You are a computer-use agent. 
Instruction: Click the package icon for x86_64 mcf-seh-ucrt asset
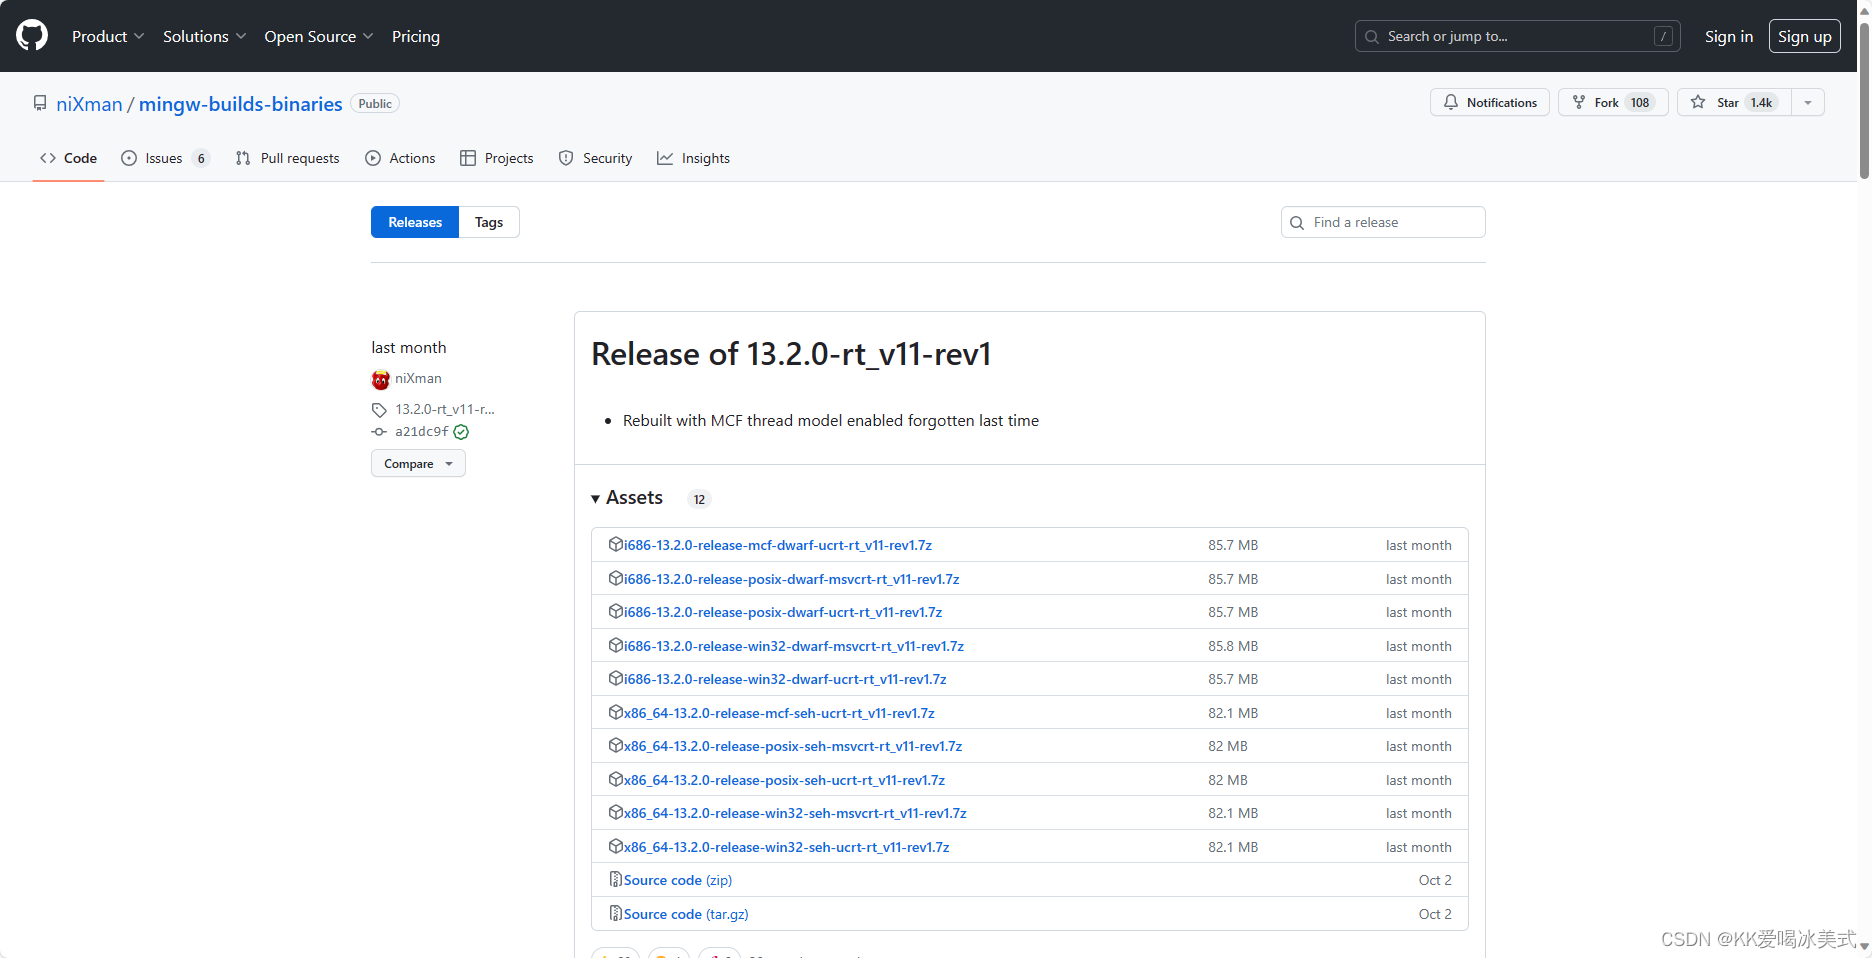click(x=616, y=713)
